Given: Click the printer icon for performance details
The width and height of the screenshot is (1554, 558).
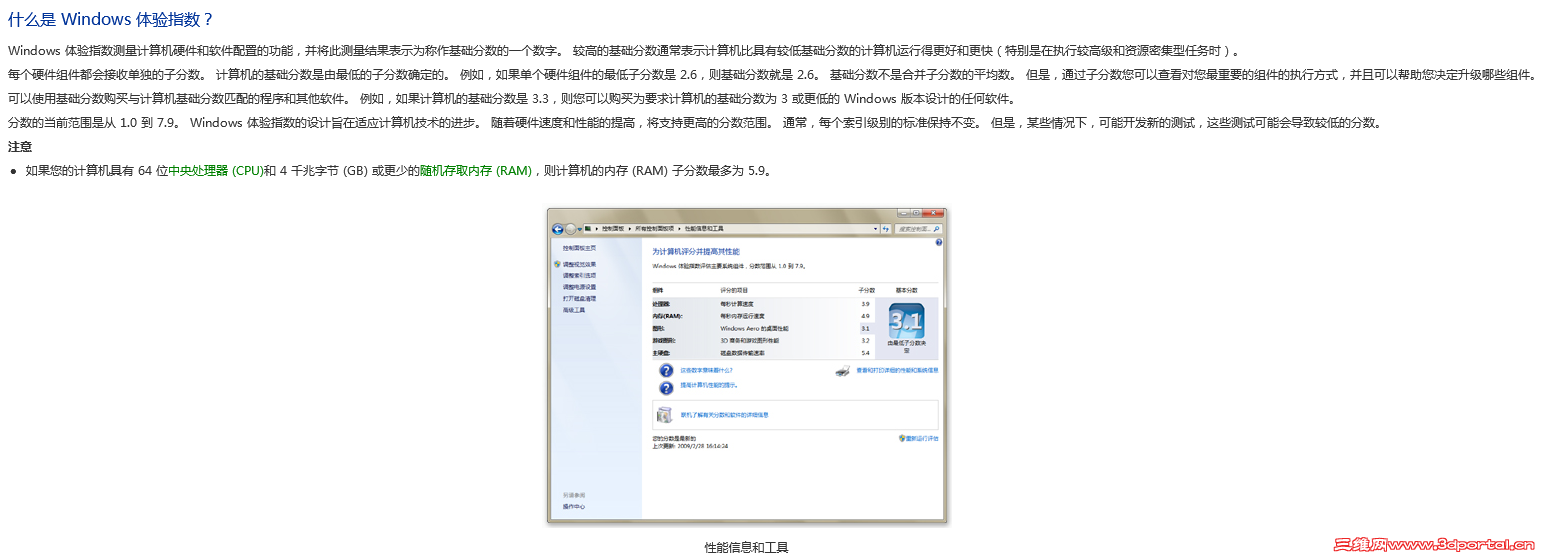Looking at the screenshot, I should click(843, 371).
